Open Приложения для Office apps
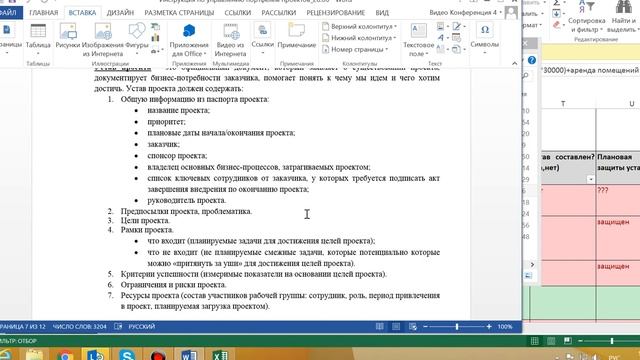This screenshot has width=640, height=360. (189, 40)
